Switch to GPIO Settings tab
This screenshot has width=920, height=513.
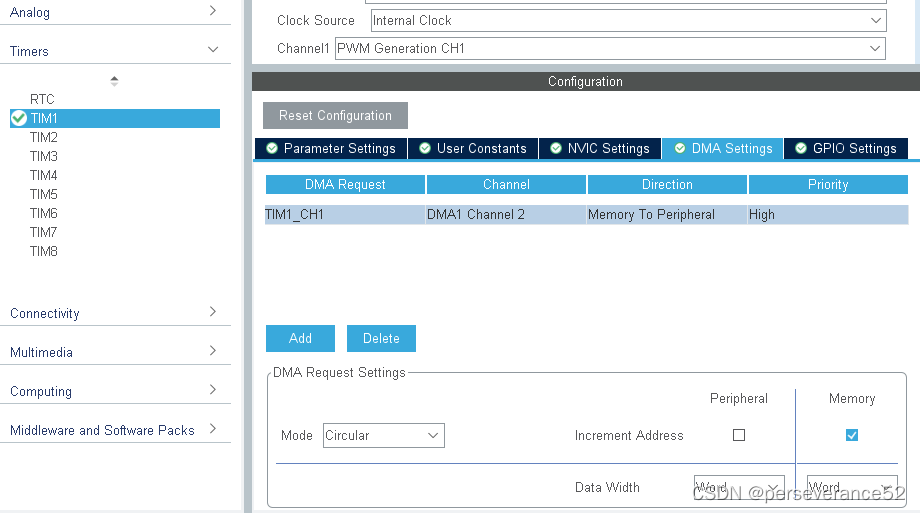845,148
